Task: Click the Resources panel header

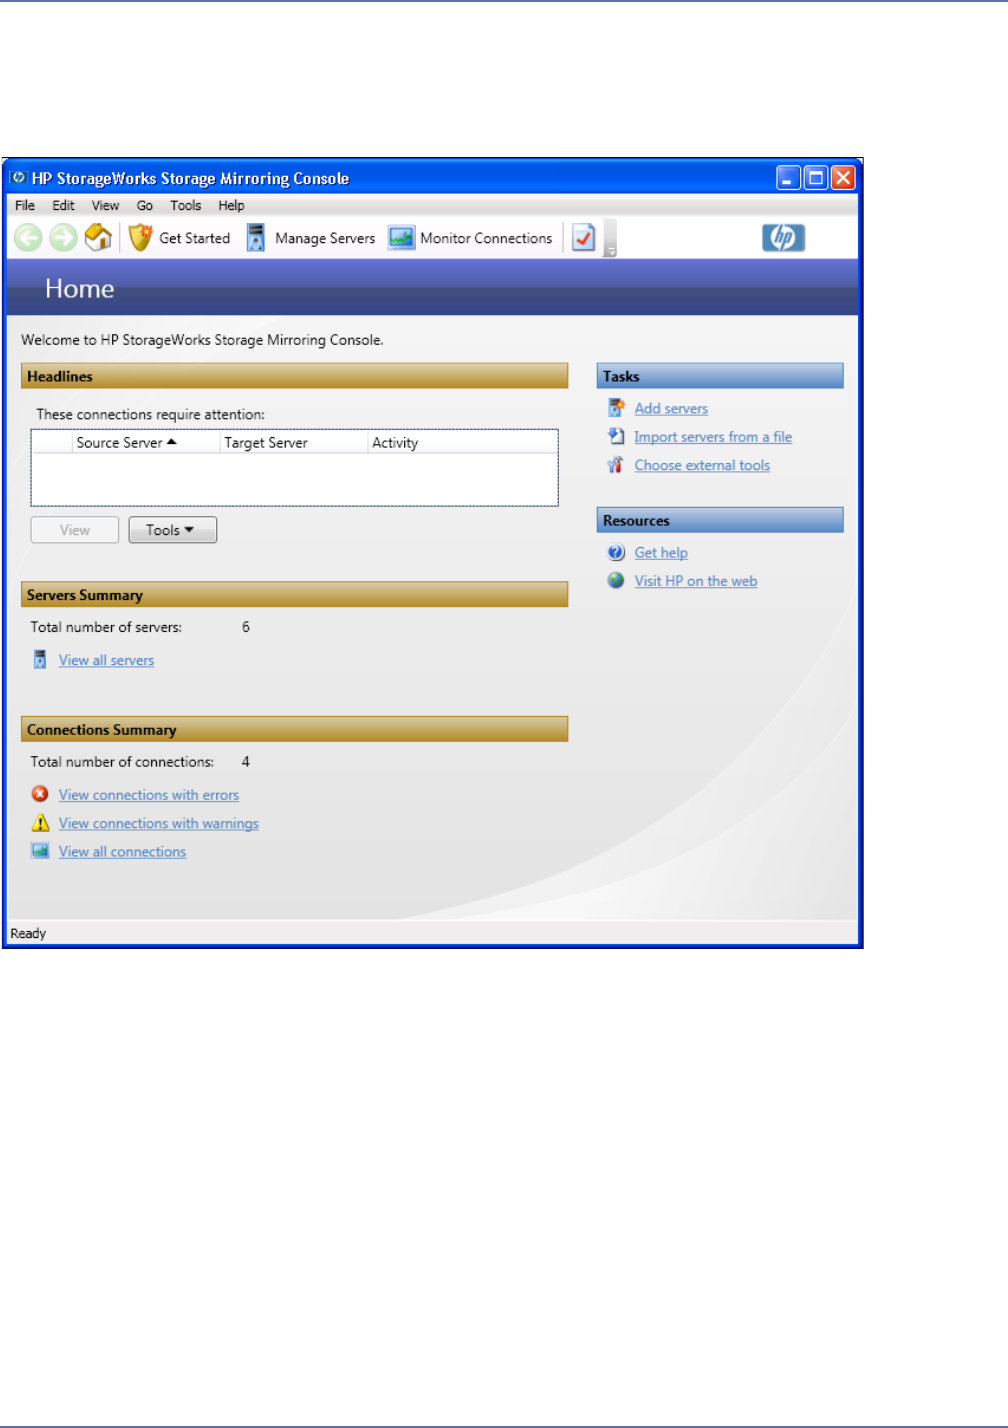Action: coord(720,520)
